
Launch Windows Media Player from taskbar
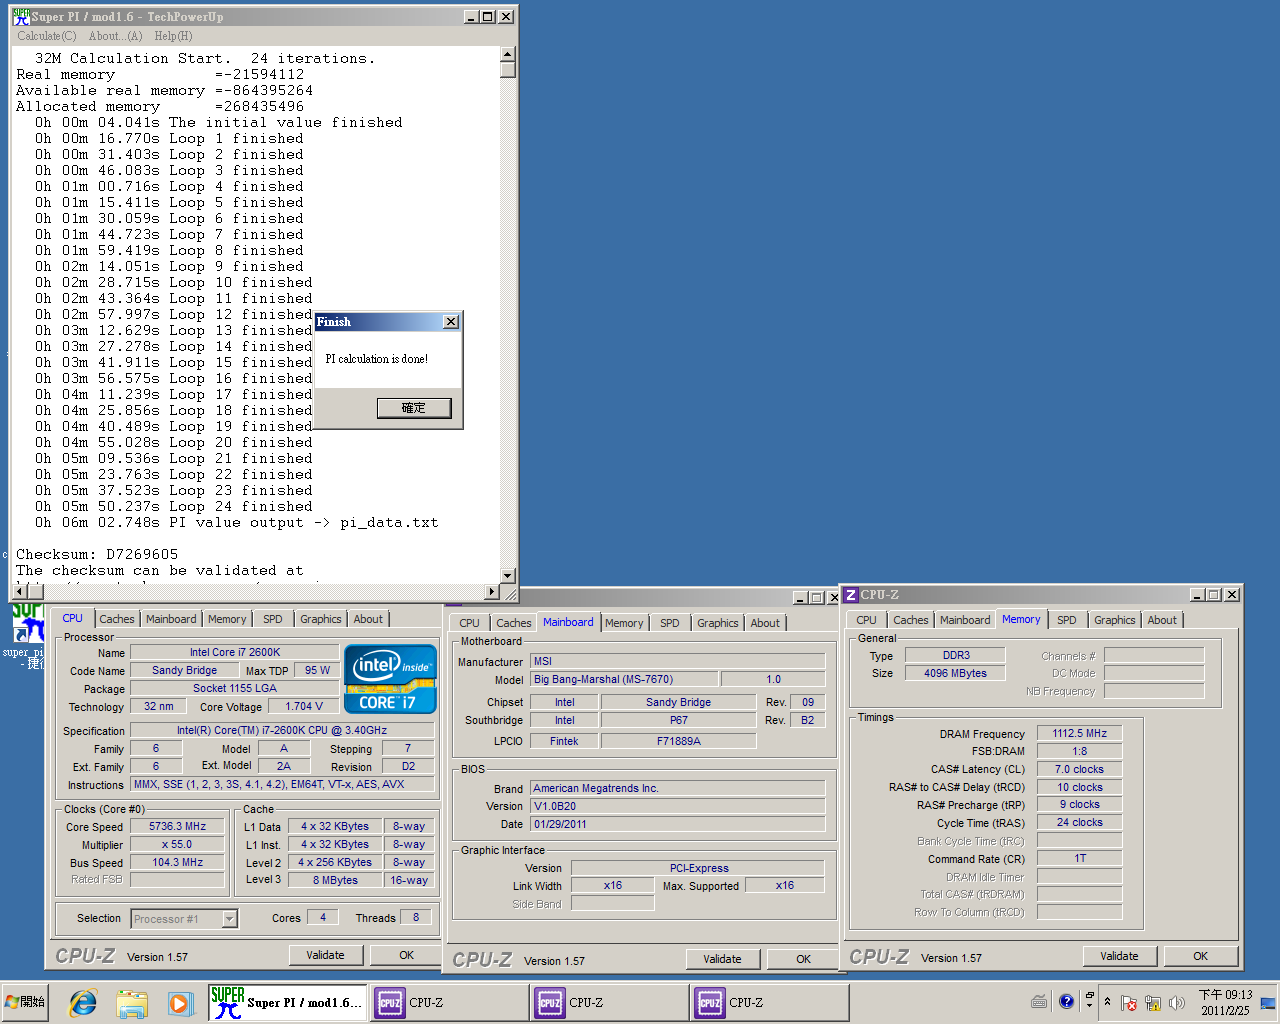click(x=179, y=1002)
